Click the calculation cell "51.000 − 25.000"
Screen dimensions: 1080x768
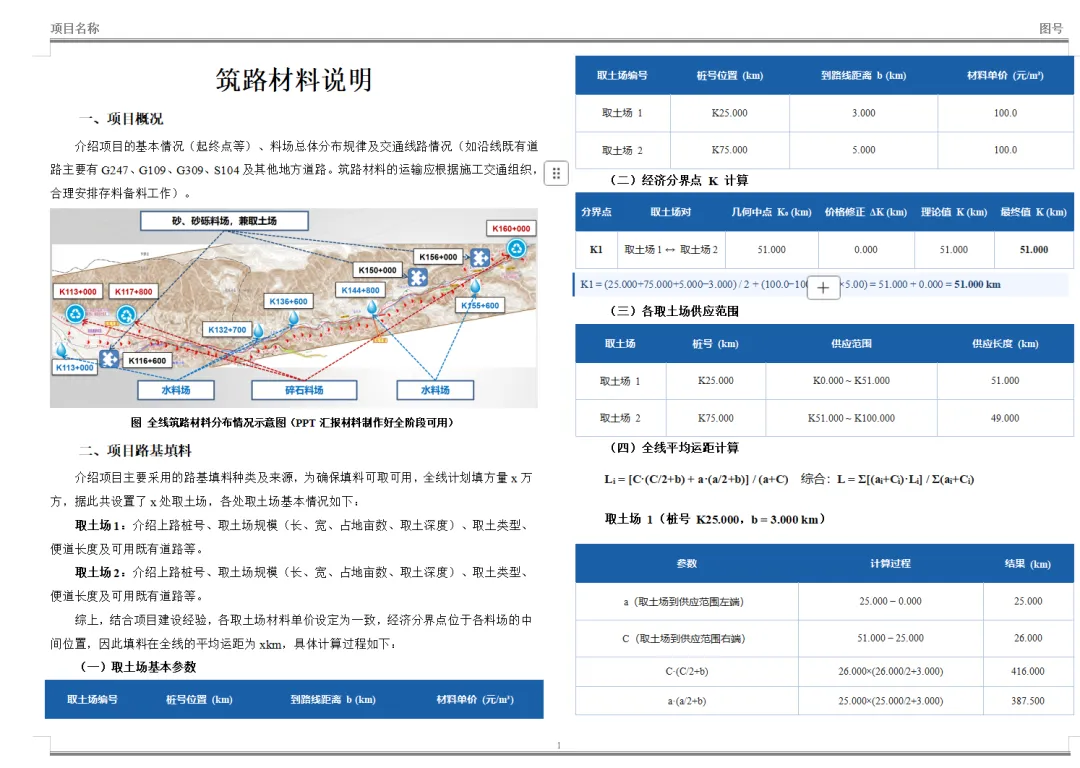coord(891,639)
